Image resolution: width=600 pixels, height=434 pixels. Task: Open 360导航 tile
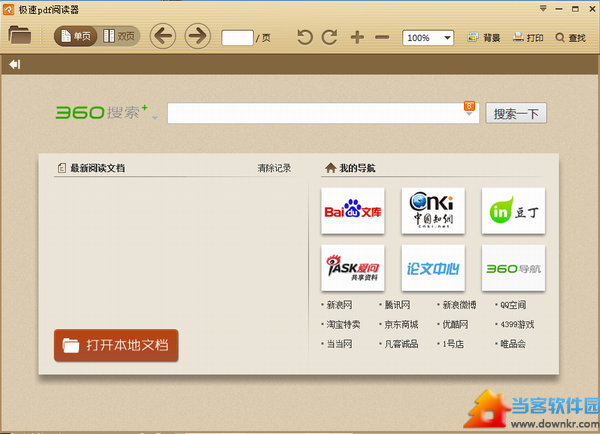pos(514,268)
